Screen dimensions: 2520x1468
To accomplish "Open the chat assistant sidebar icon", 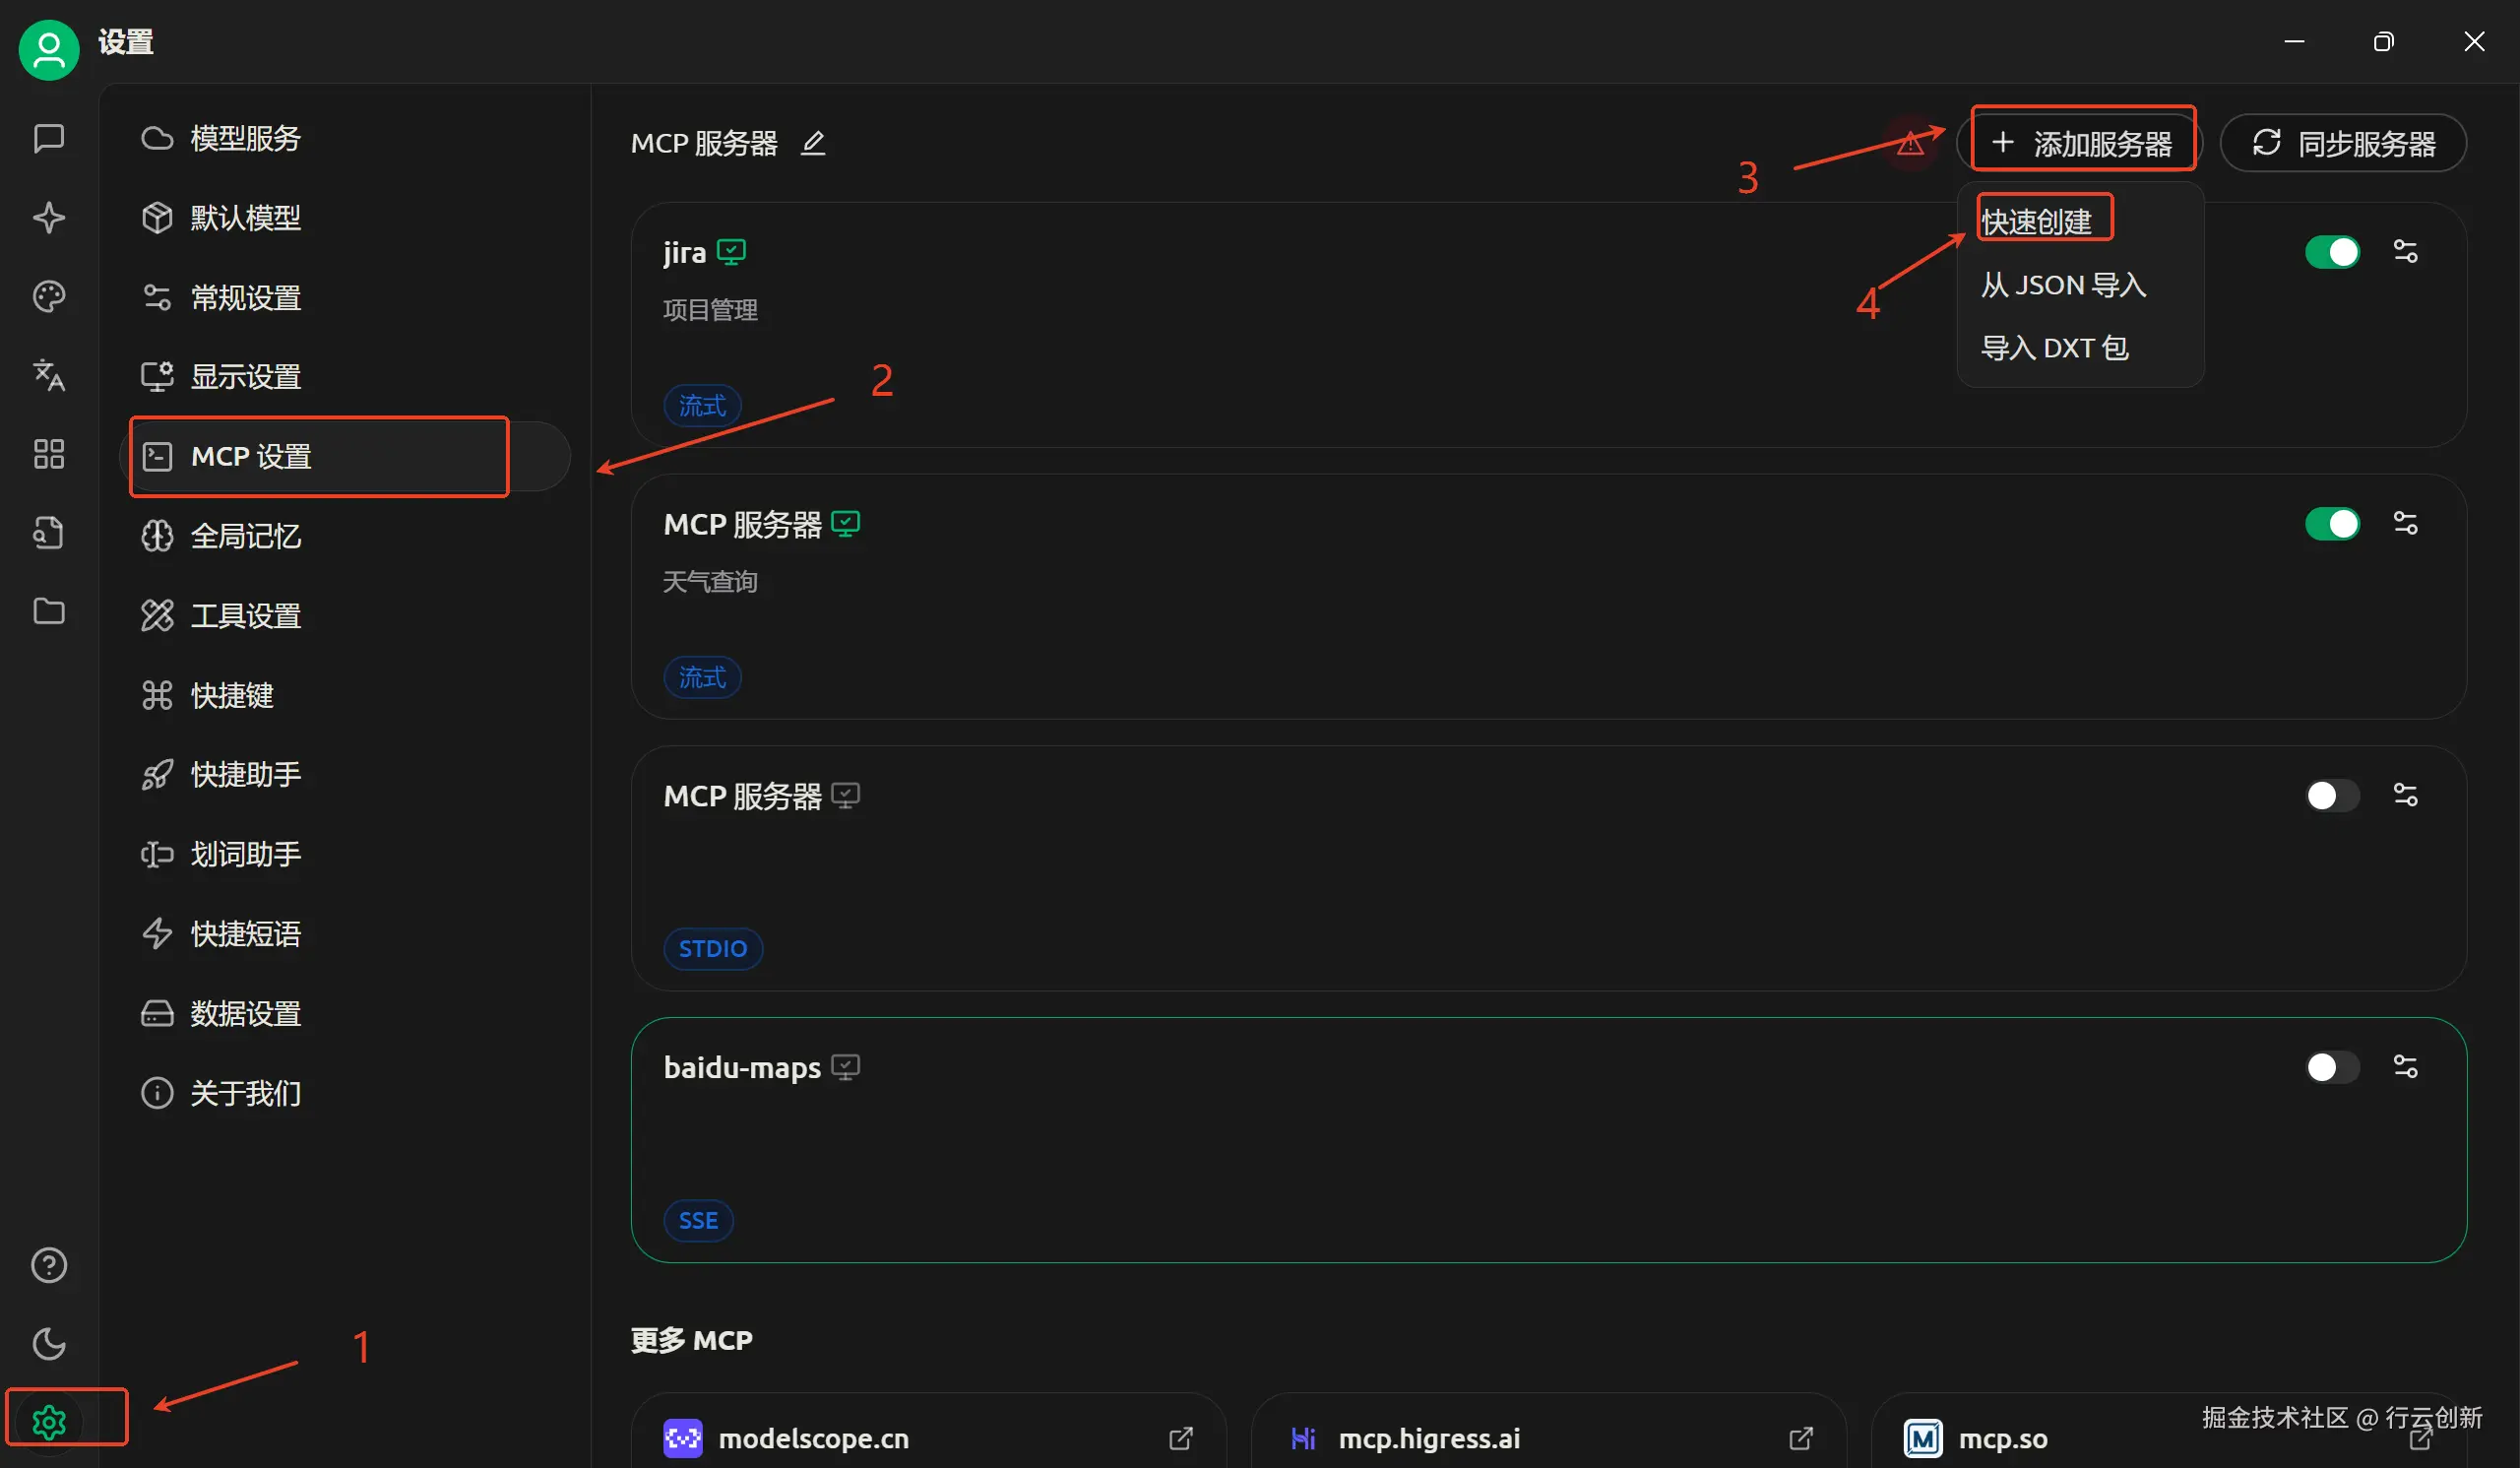I will [x=48, y=138].
